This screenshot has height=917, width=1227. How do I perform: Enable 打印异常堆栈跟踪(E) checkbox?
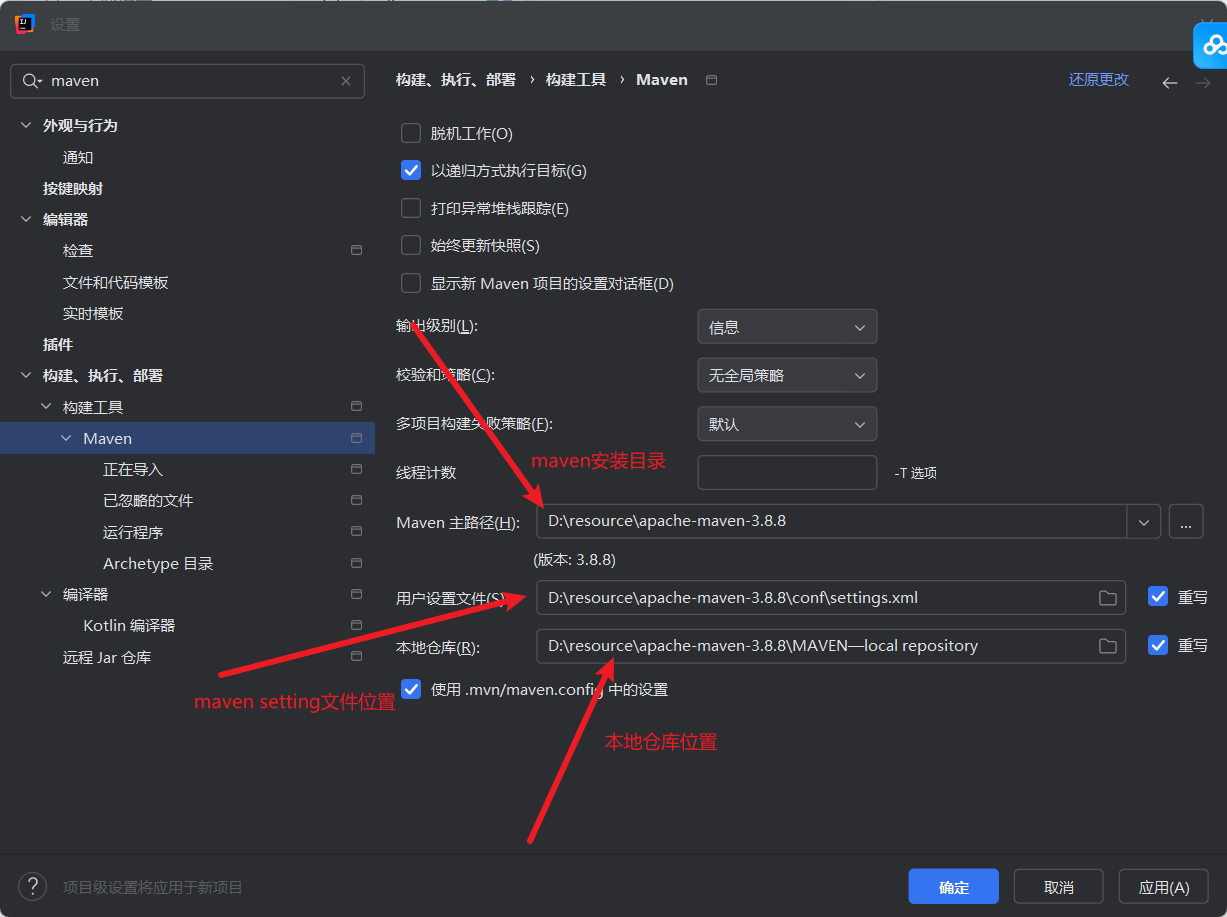[x=411, y=208]
